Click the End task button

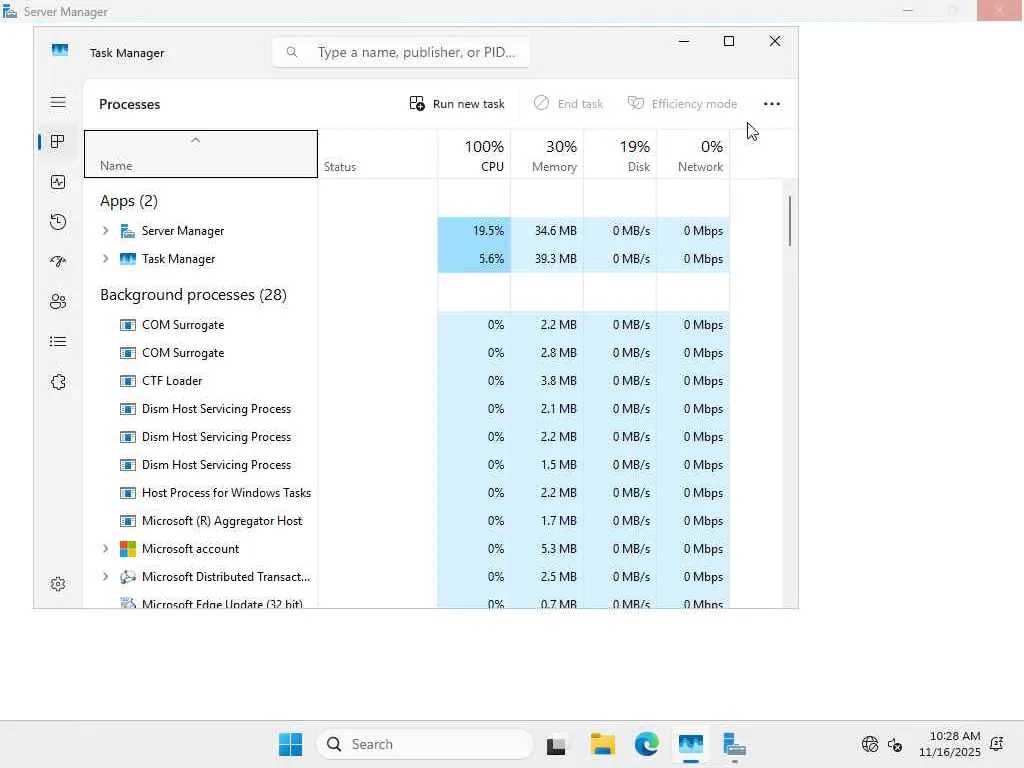(568, 104)
